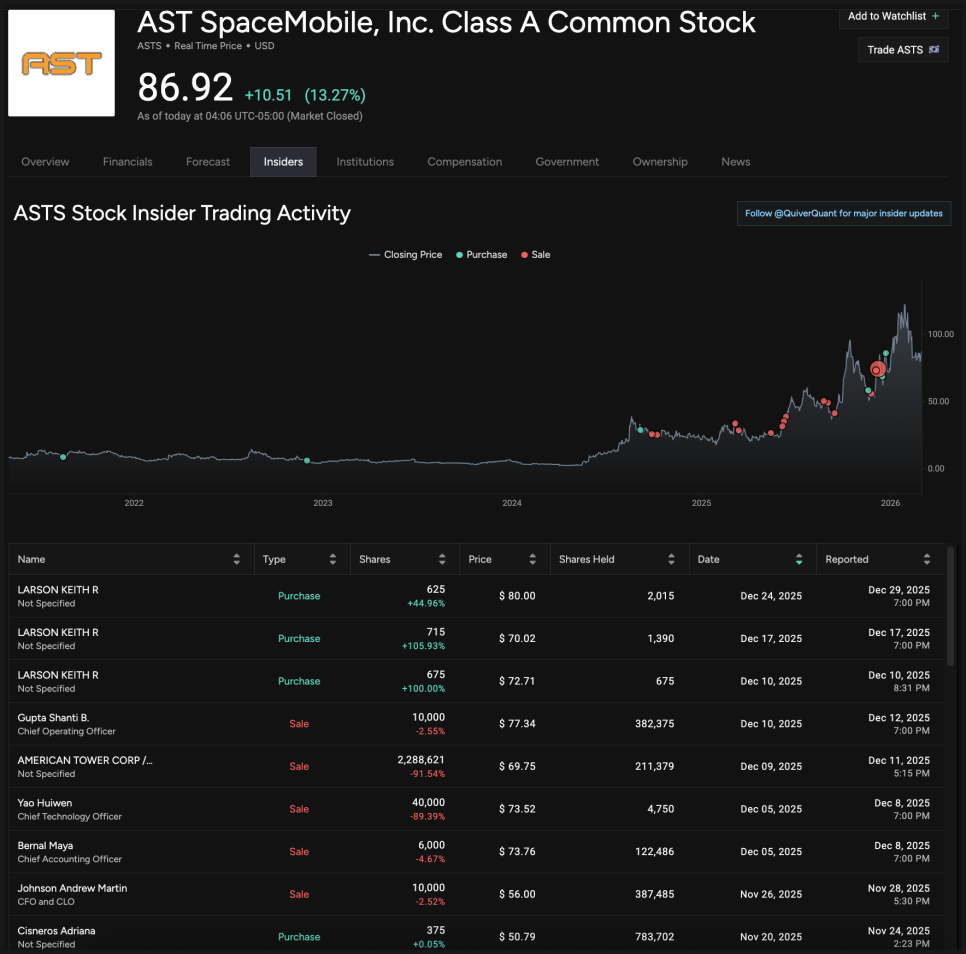The height and width of the screenshot is (954, 966).
Task: Toggle Purchase markers in chart legend
Action: tap(481, 255)
